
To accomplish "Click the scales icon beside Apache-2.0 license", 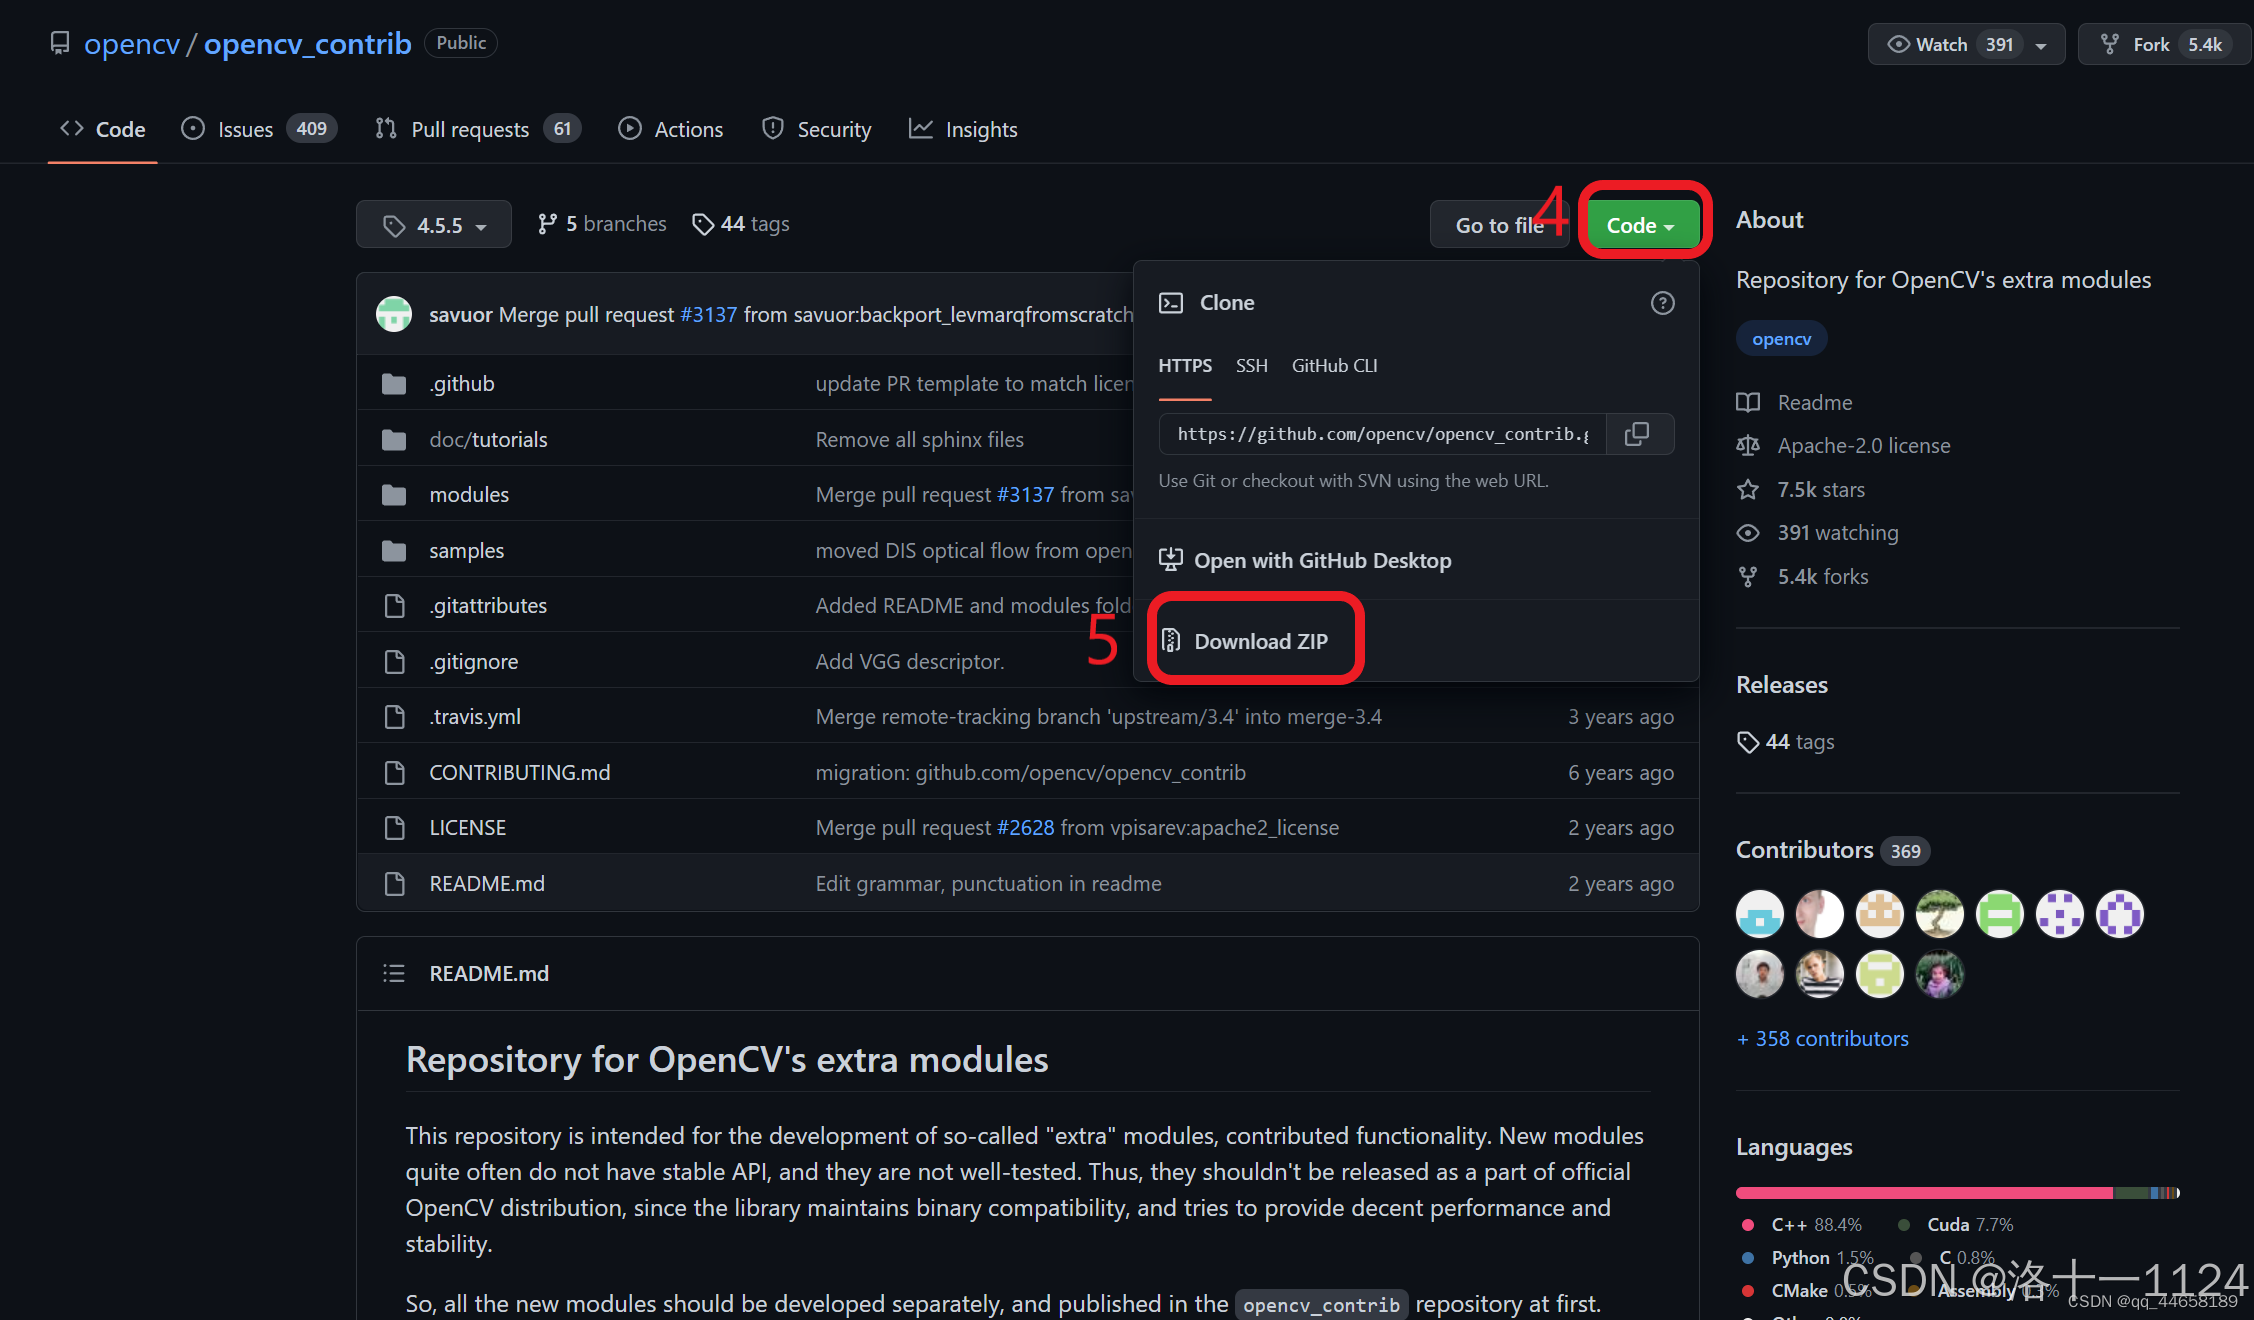I will pyautogui.click(x=1747, y=445).
